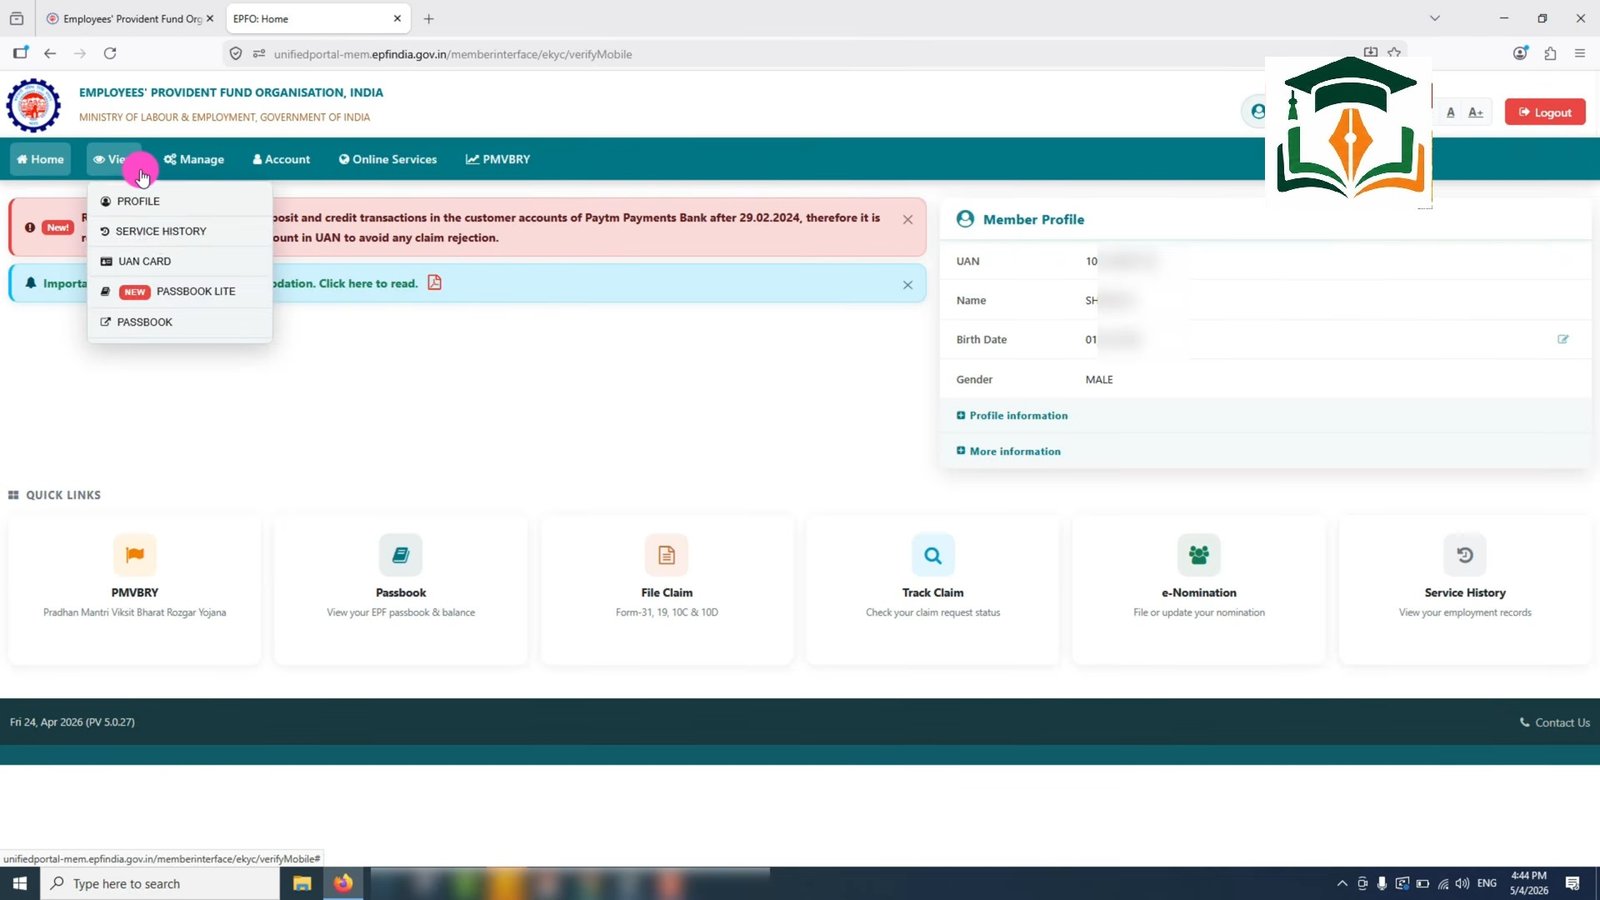
Task: Open list all tabs dropdown arrow
Action: click(x=1435, y=18)
